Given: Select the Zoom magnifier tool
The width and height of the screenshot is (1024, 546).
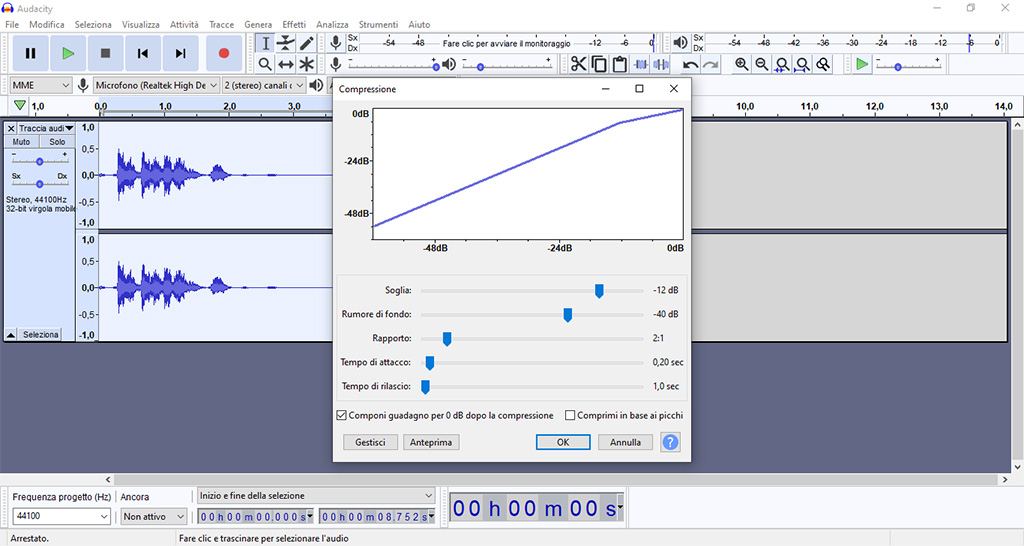Looking at the screenshot, I should tap(265, 64).
